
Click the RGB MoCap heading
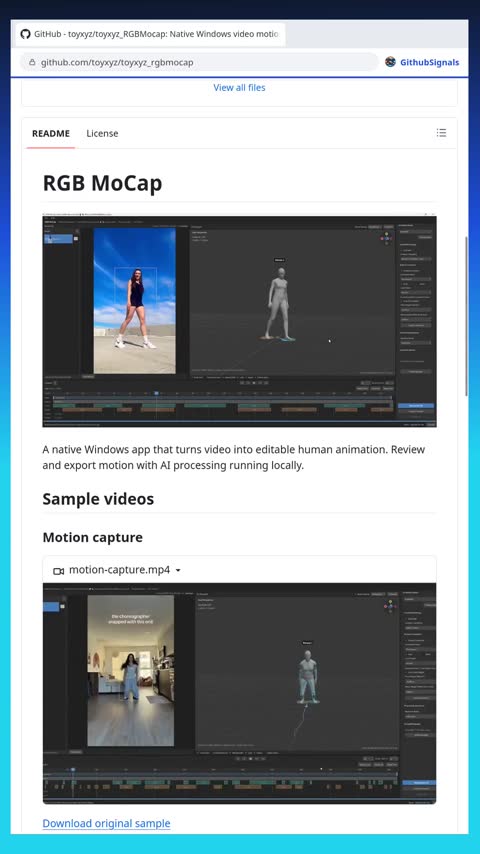tap(102, 184)
